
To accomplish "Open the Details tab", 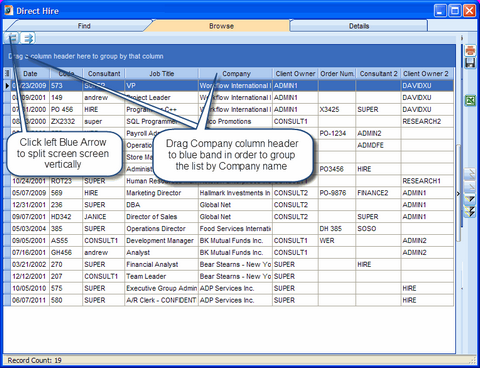I will pos(359,26).
